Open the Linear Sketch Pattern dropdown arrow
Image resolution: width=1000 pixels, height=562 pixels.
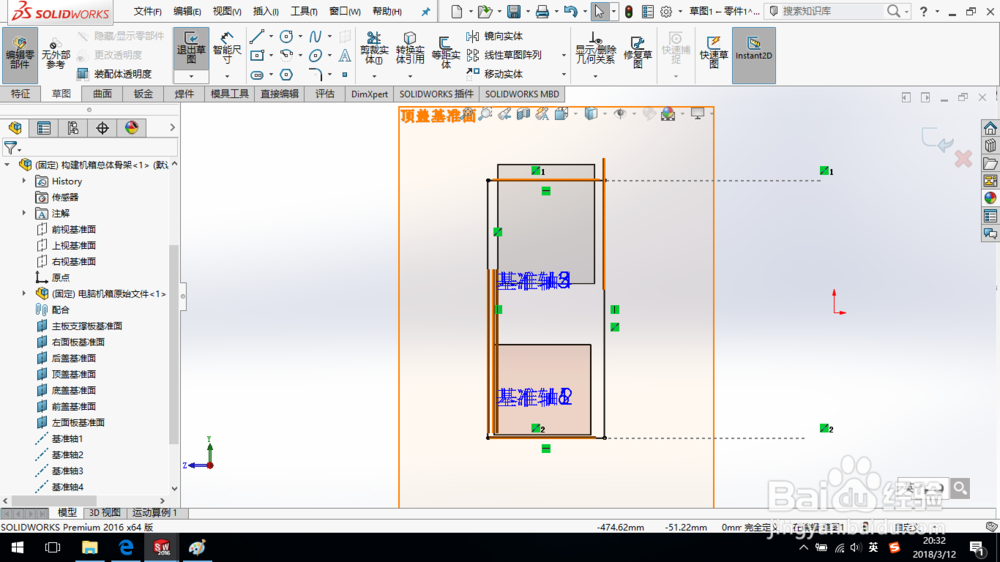click(x=563, y=55)
